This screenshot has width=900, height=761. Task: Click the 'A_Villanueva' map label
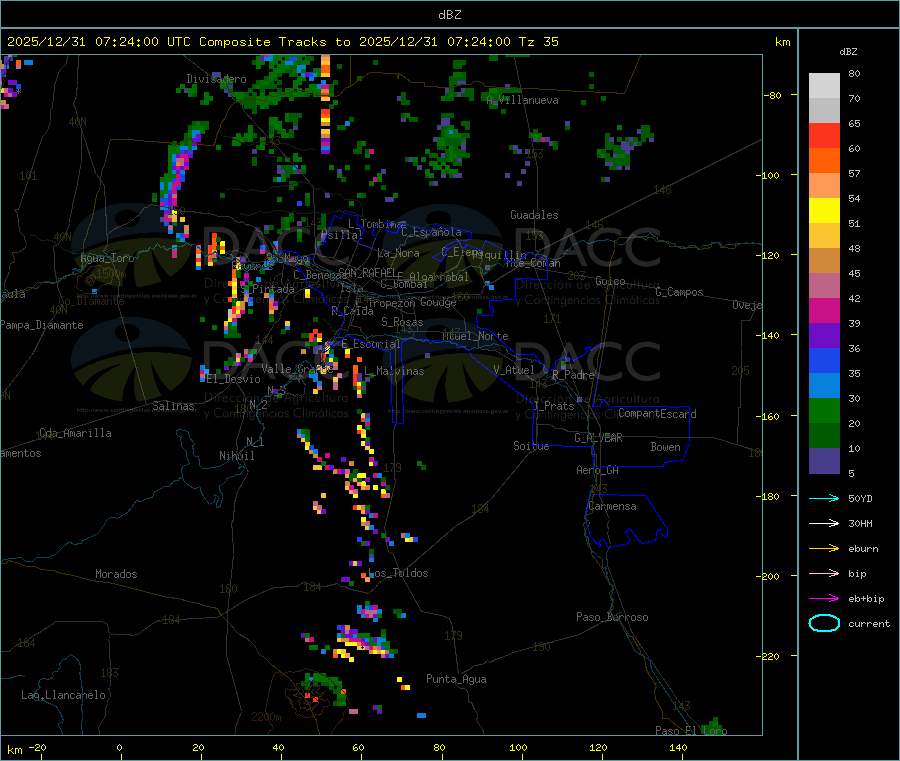click(522, 100)
